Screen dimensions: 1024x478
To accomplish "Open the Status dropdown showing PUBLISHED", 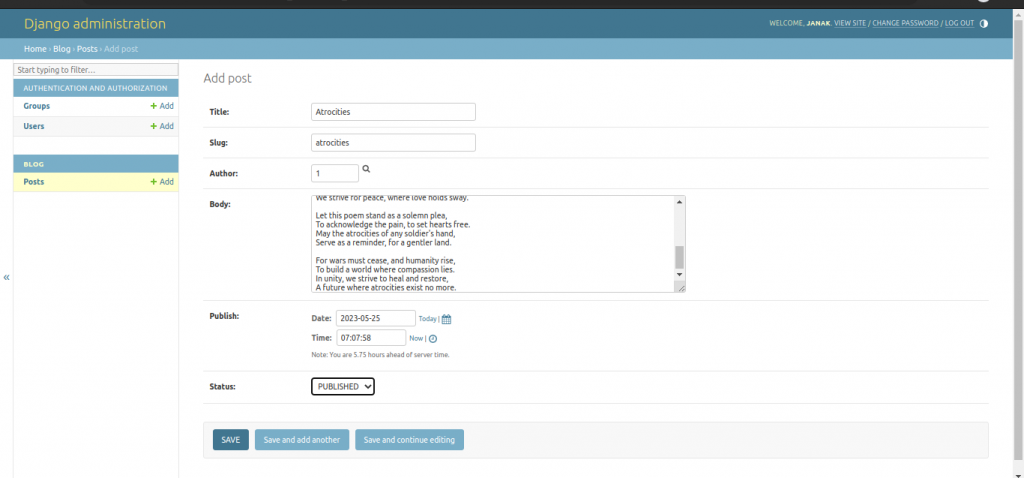I will [x=343, y=387].
